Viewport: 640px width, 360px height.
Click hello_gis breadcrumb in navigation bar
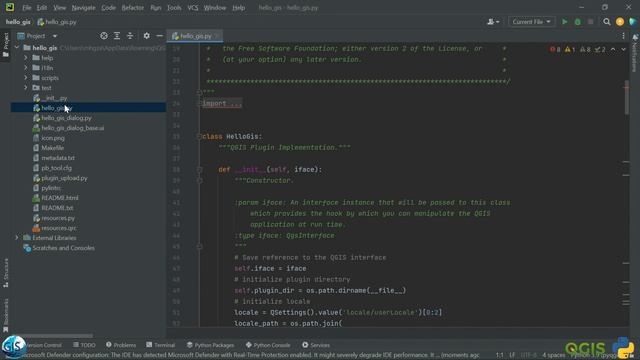pyautogui.click(x=18, y=22)
